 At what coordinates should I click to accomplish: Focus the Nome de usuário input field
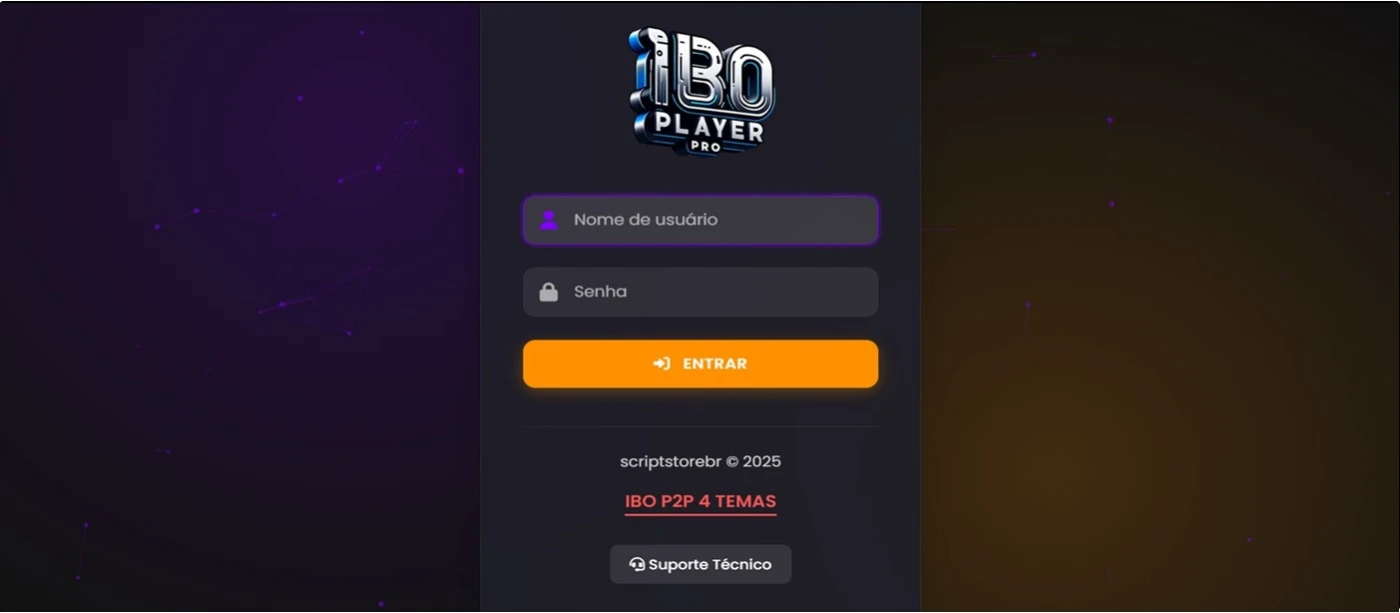(x=700, y=220)
